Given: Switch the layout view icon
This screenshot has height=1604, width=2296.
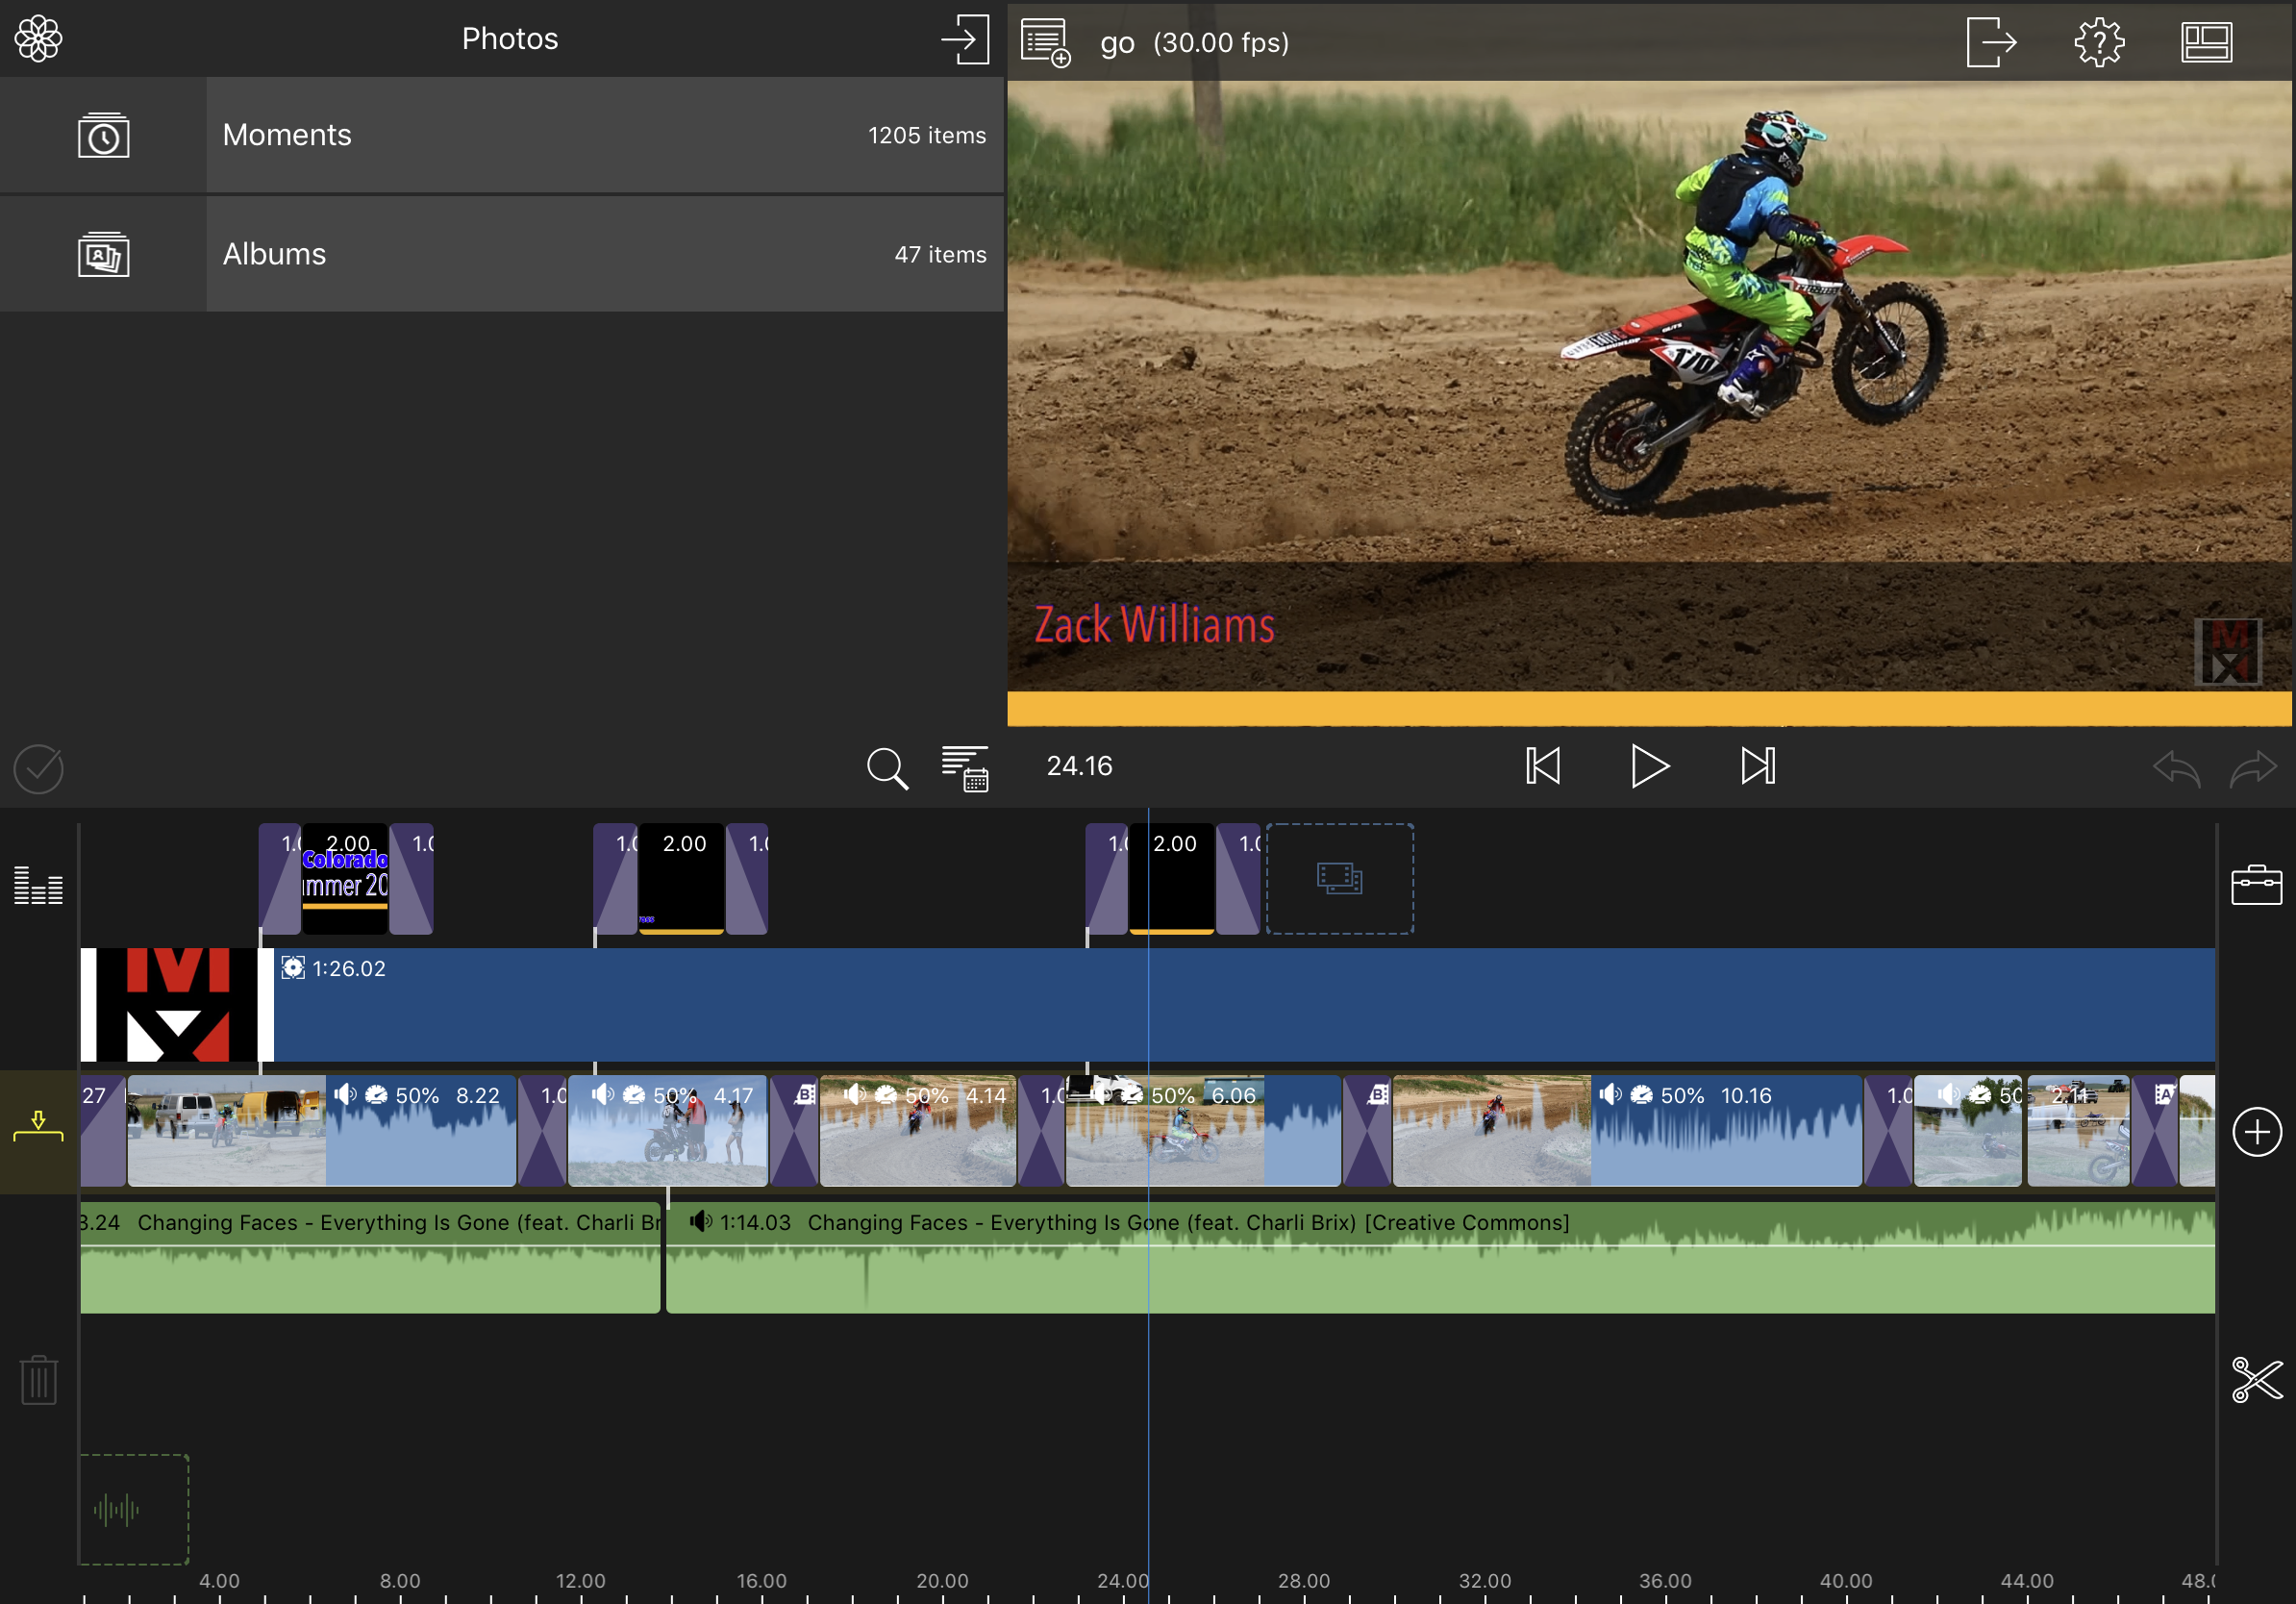Looking at the screenshot, I should 2206,43.
